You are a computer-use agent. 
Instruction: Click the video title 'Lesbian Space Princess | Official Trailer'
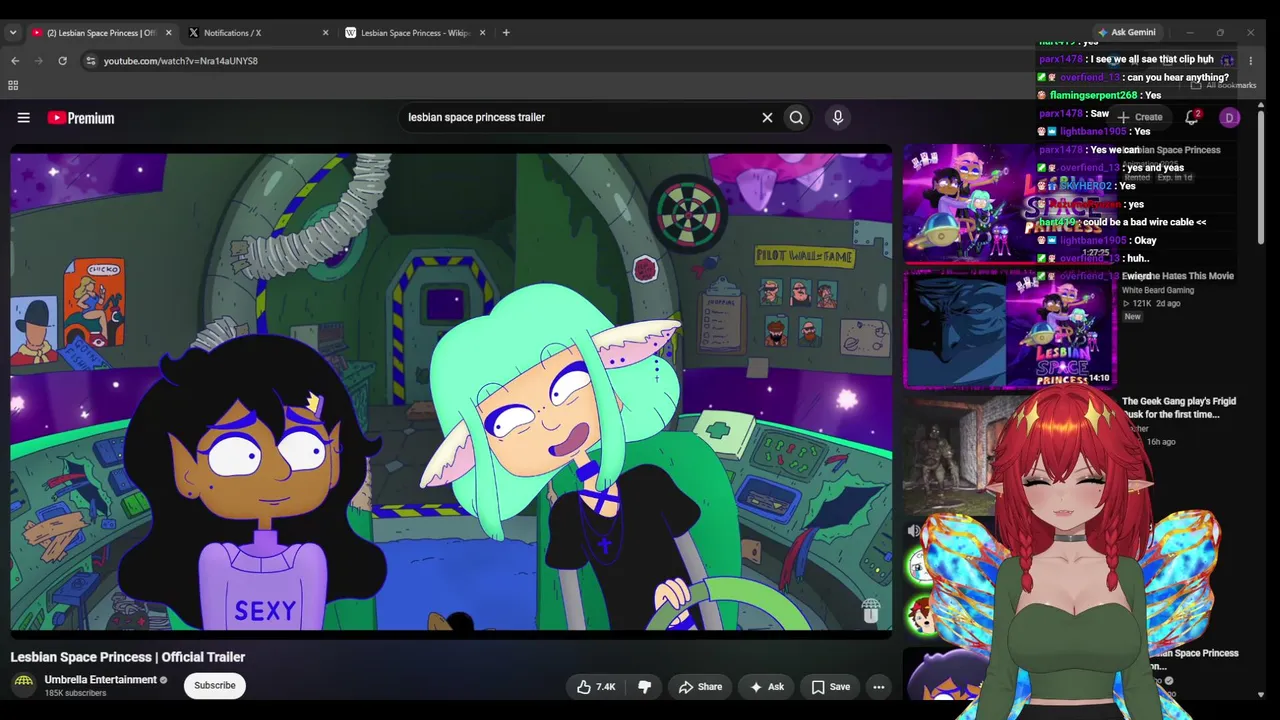click(x=128, y=657)
